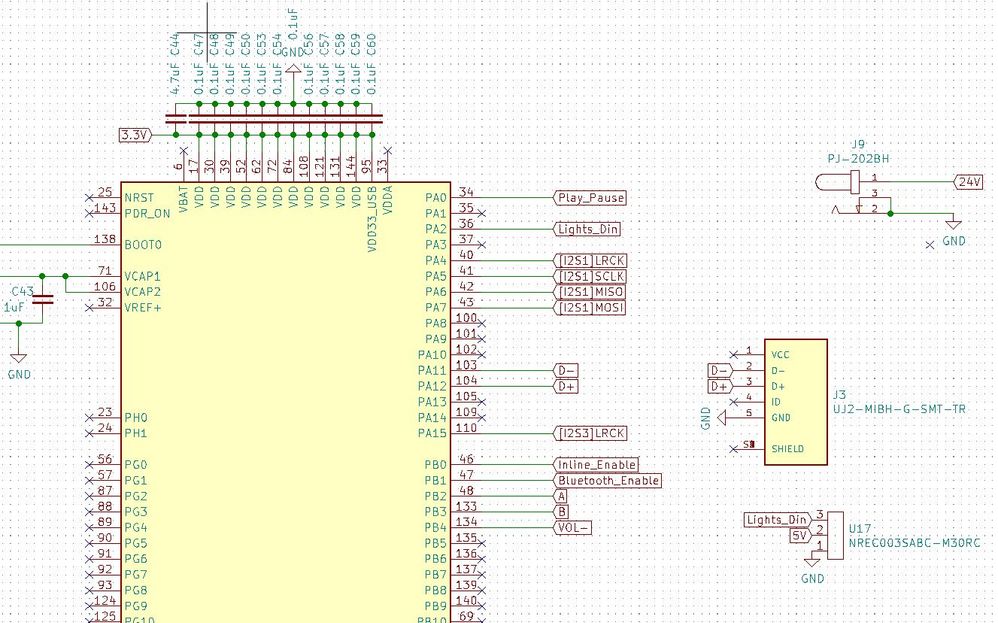Click the no-connect flag on PA1 pin 35
This screenshot has width=998, height=623.
tap(482, 214)
